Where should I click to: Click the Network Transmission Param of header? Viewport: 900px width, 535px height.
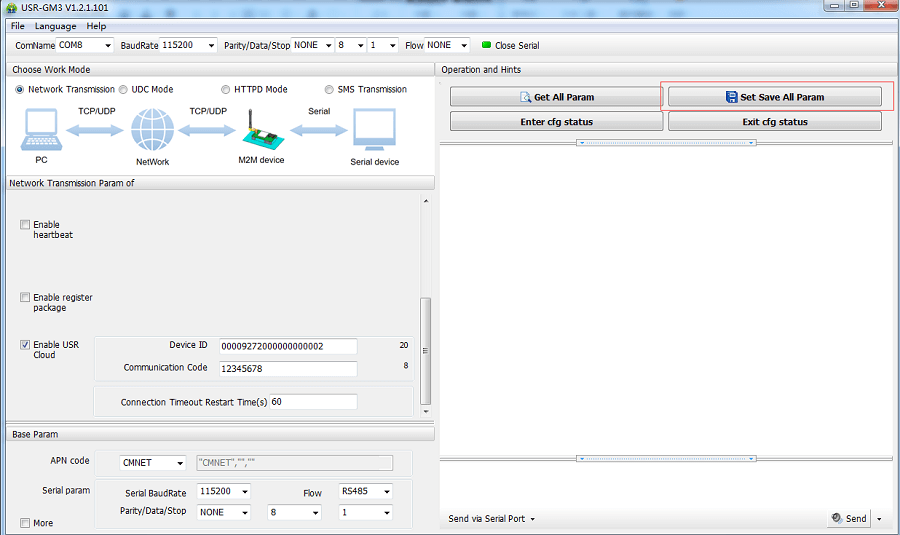pyautogui.click(x=220, y=183)
